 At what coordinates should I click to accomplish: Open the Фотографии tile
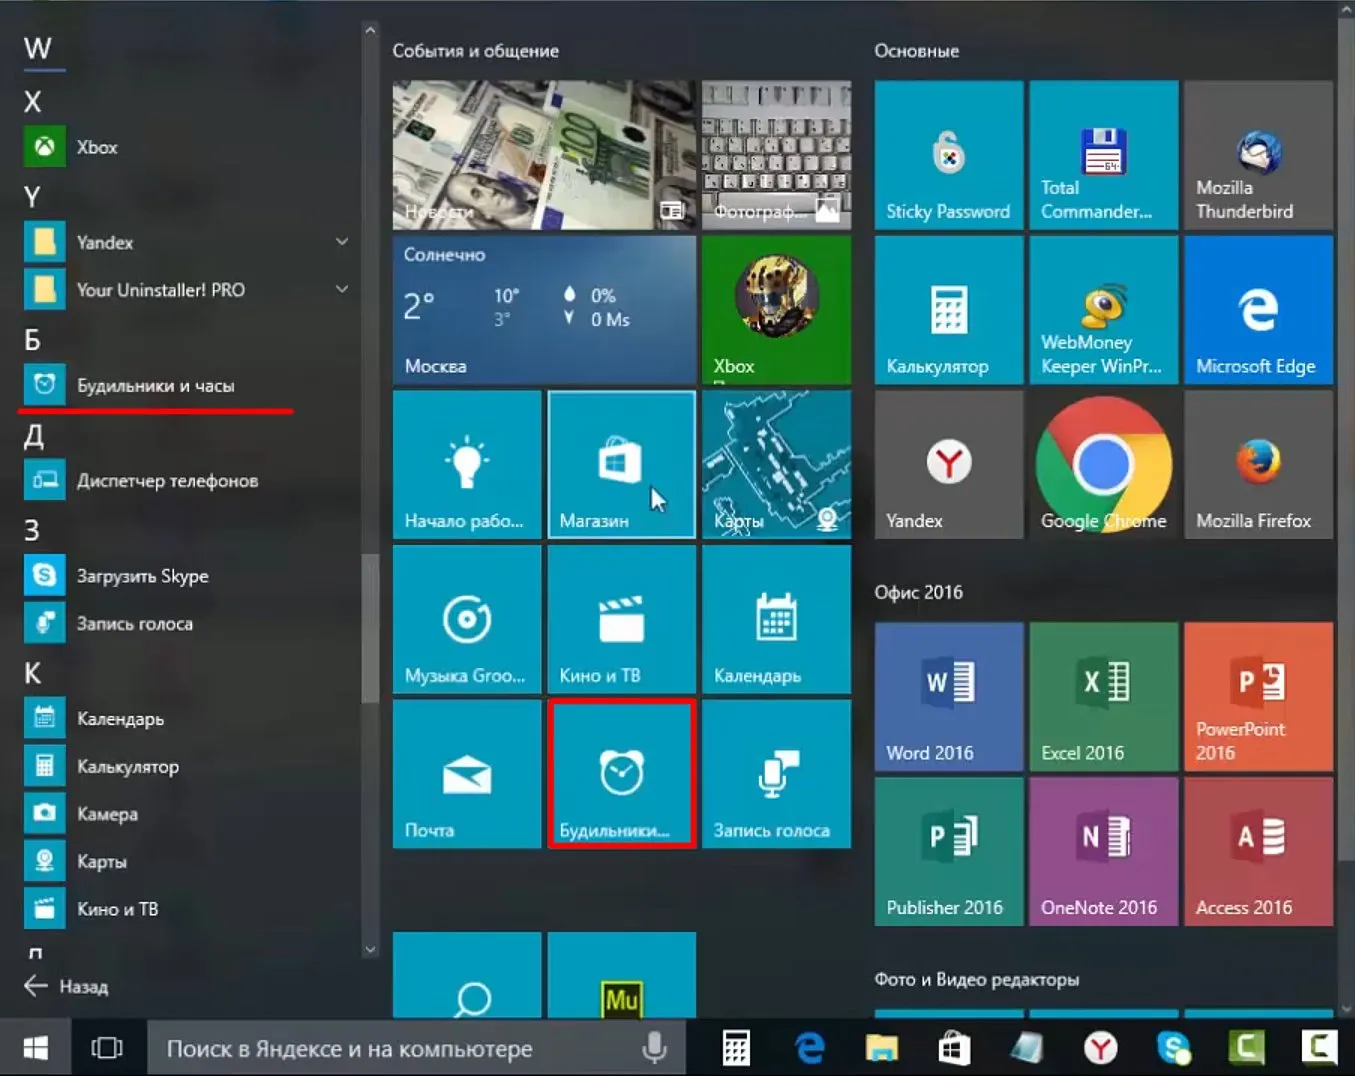pyautogui.click(x=777, y=155)
